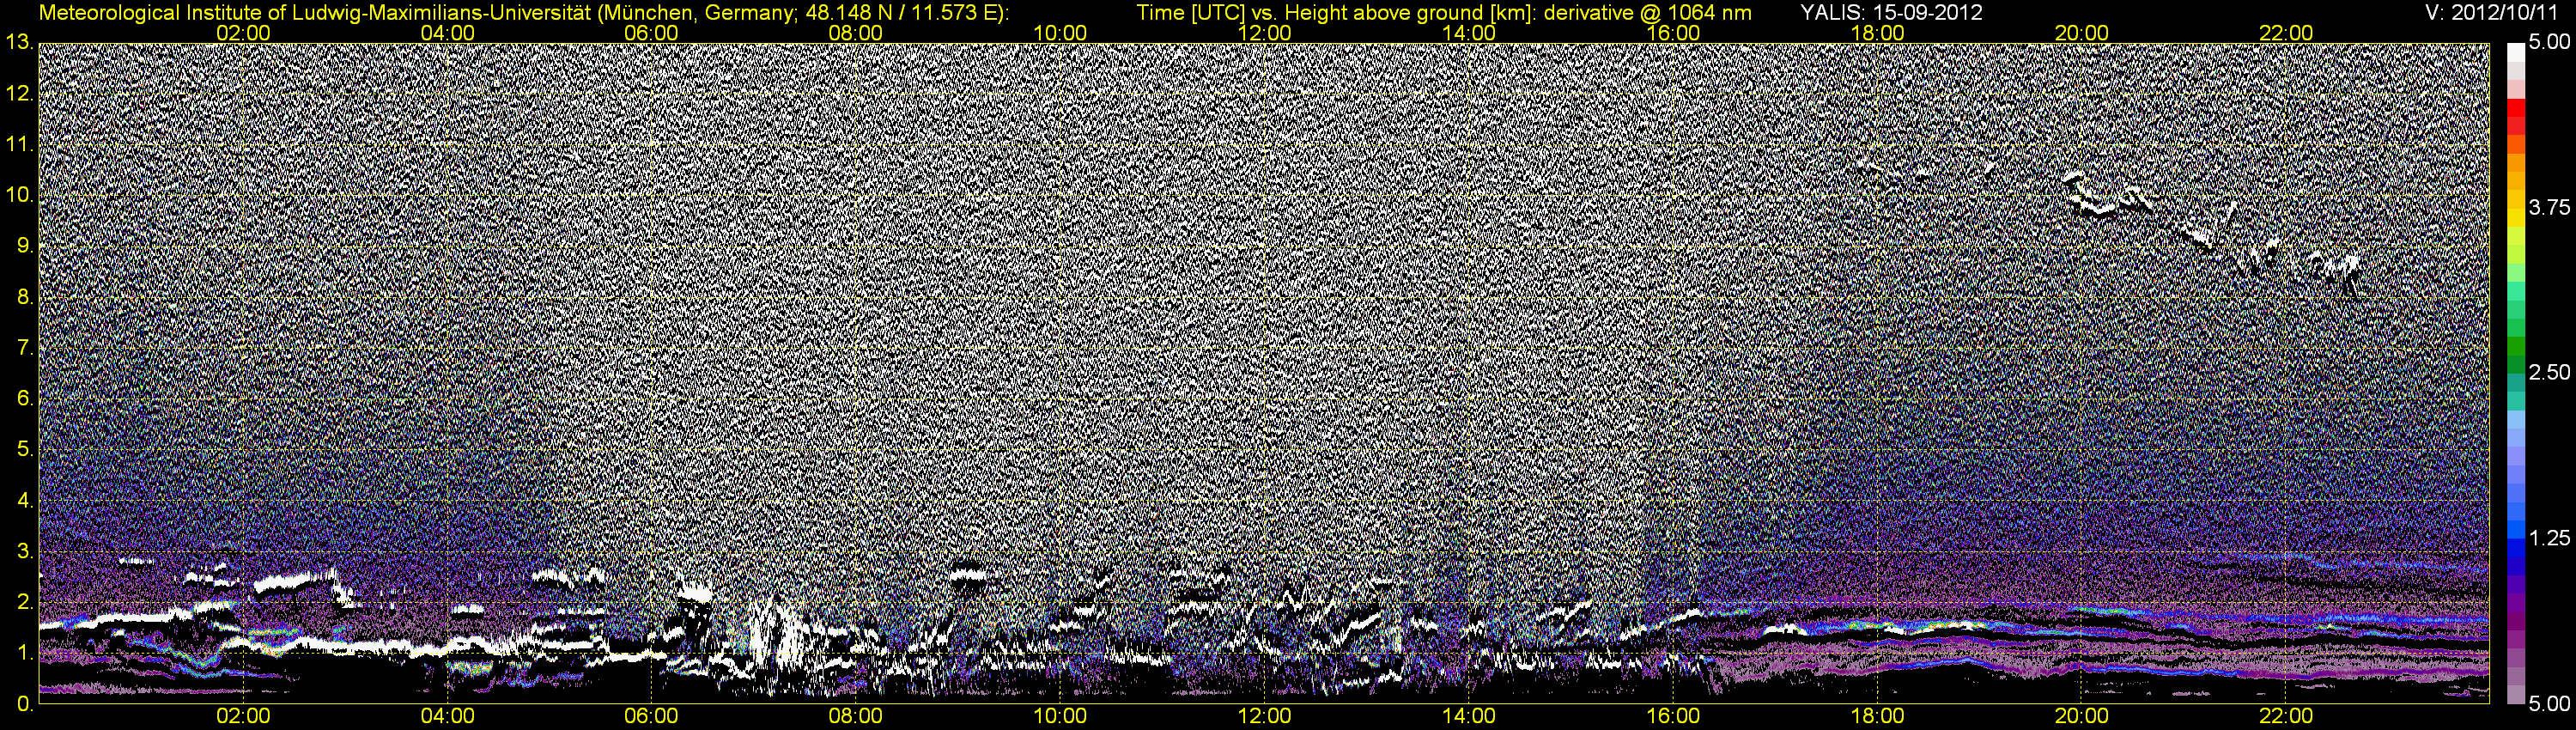Image resolution: width=2576 pixels, height=730 pixels.
Task: Click the 10 km height axis label
Action: (18, 196)
